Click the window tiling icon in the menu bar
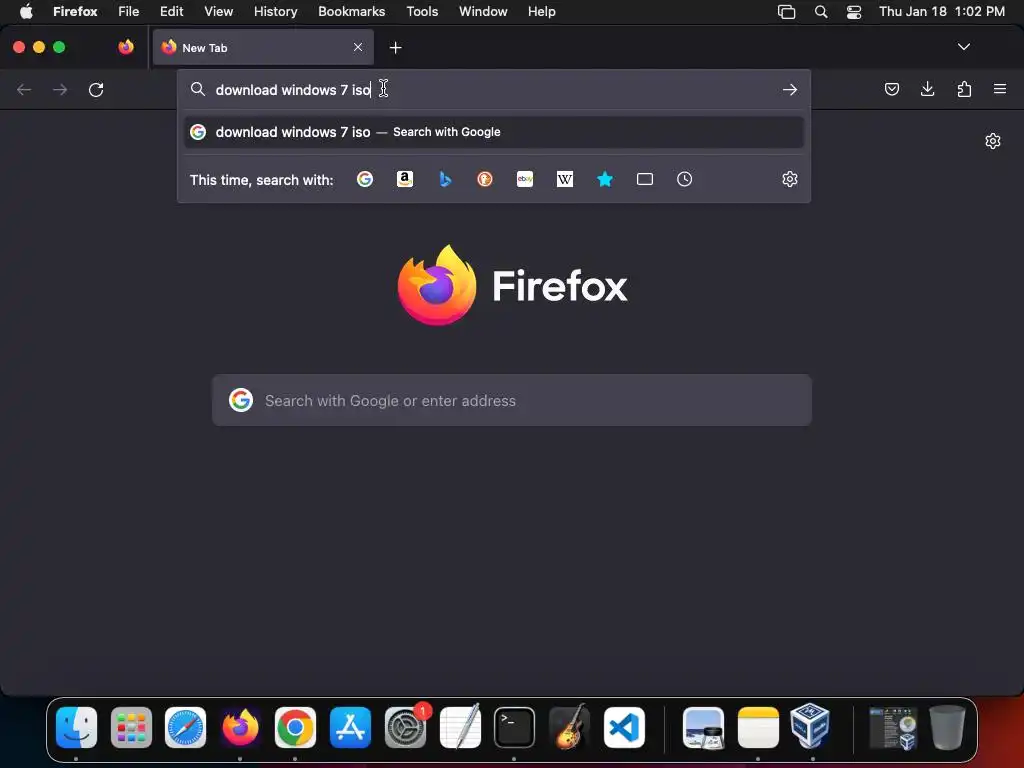 click(x=786, y=12)
